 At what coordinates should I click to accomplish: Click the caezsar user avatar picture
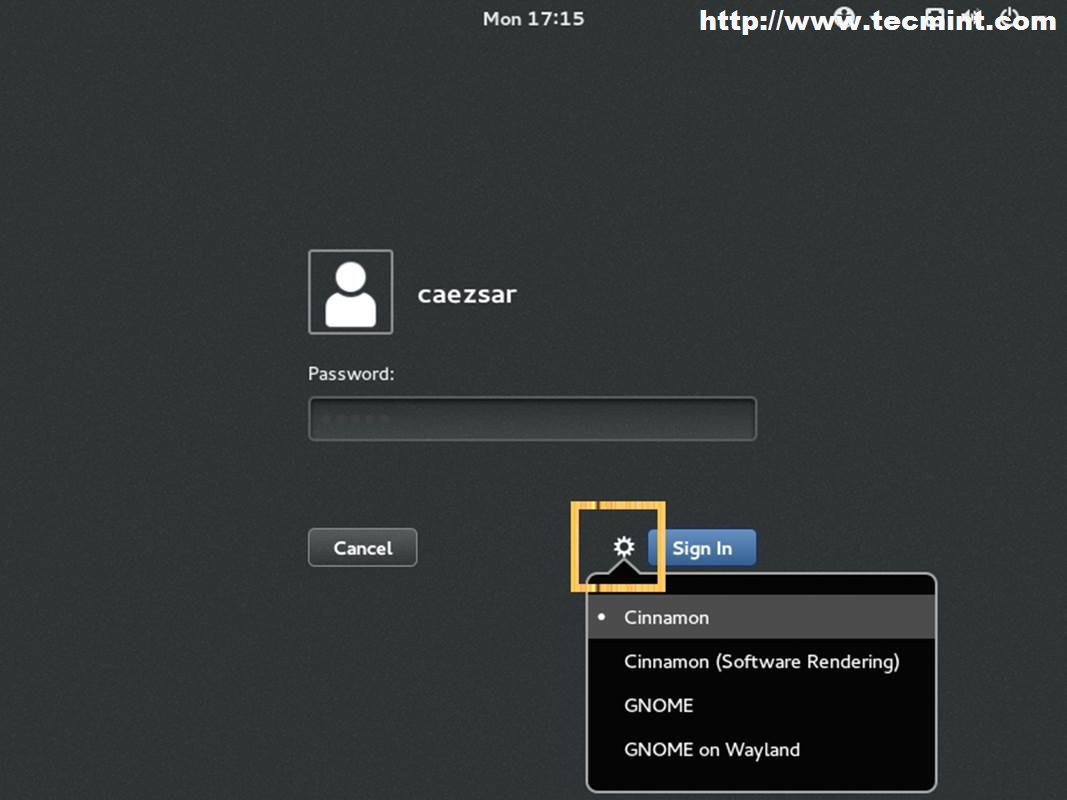[350, 292]
